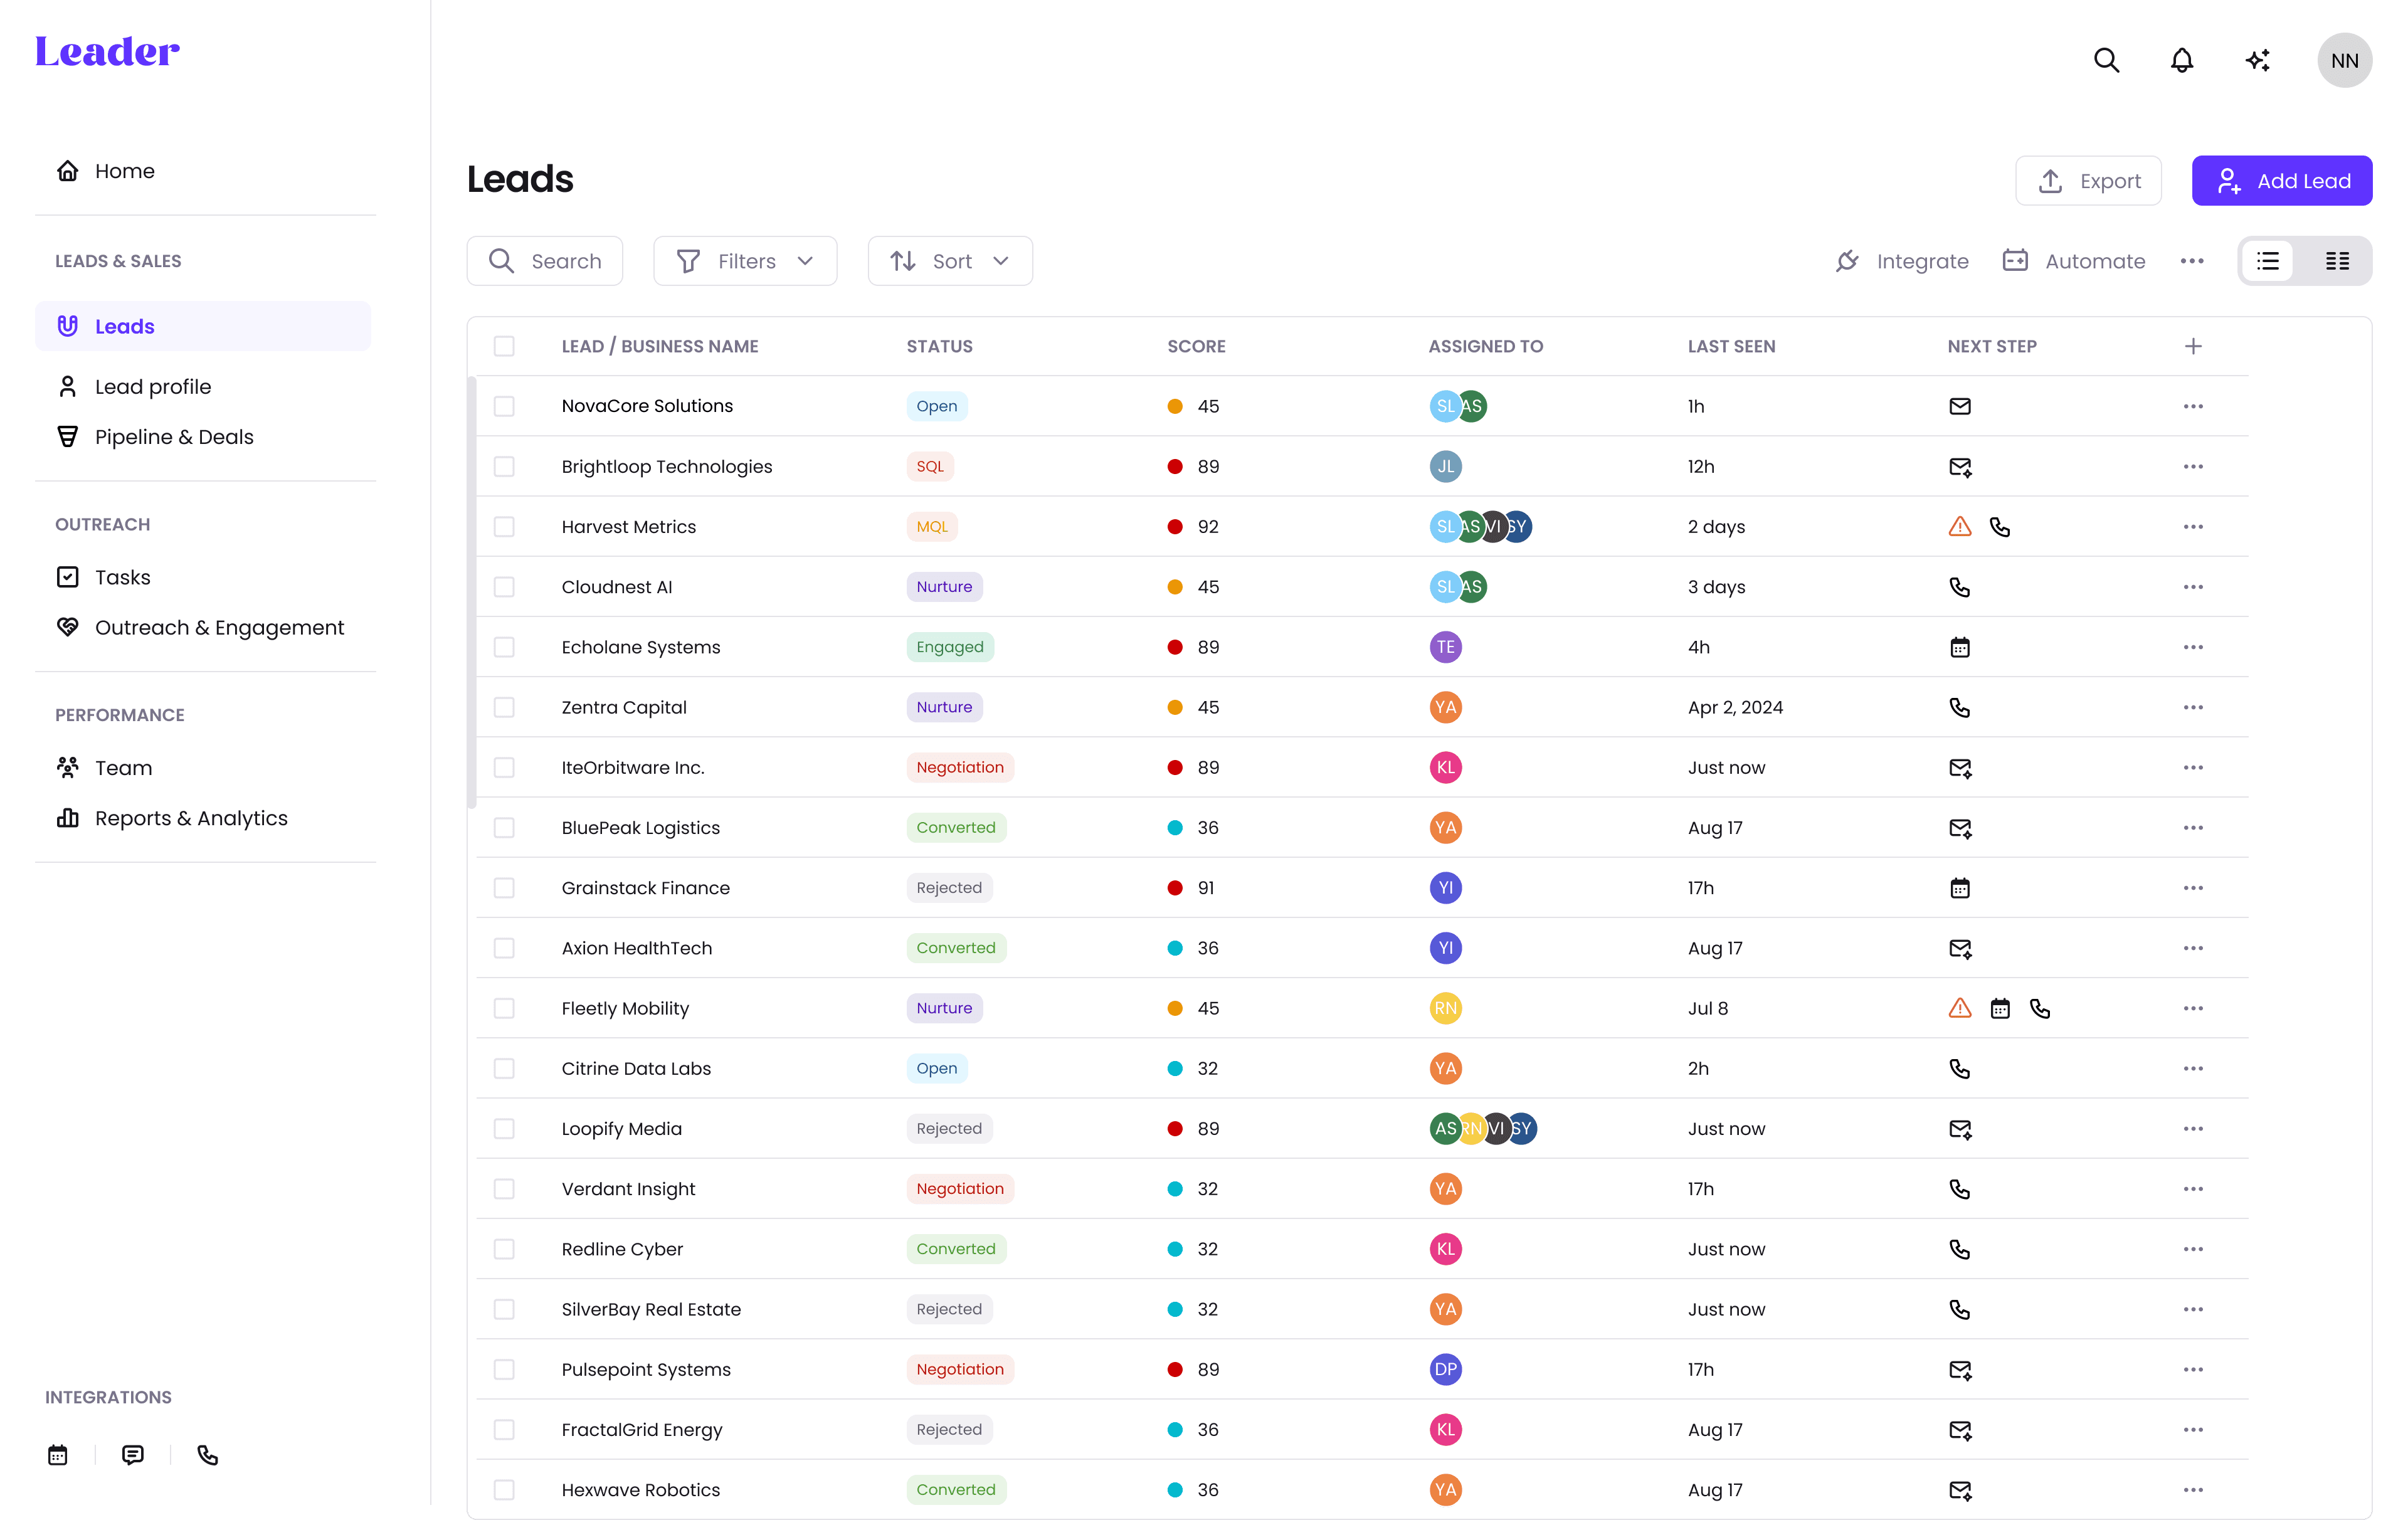This screenshot has height=1520, width=2408.
Task: Open row options for Grainstack Finance
Action: coord(2192,888)
